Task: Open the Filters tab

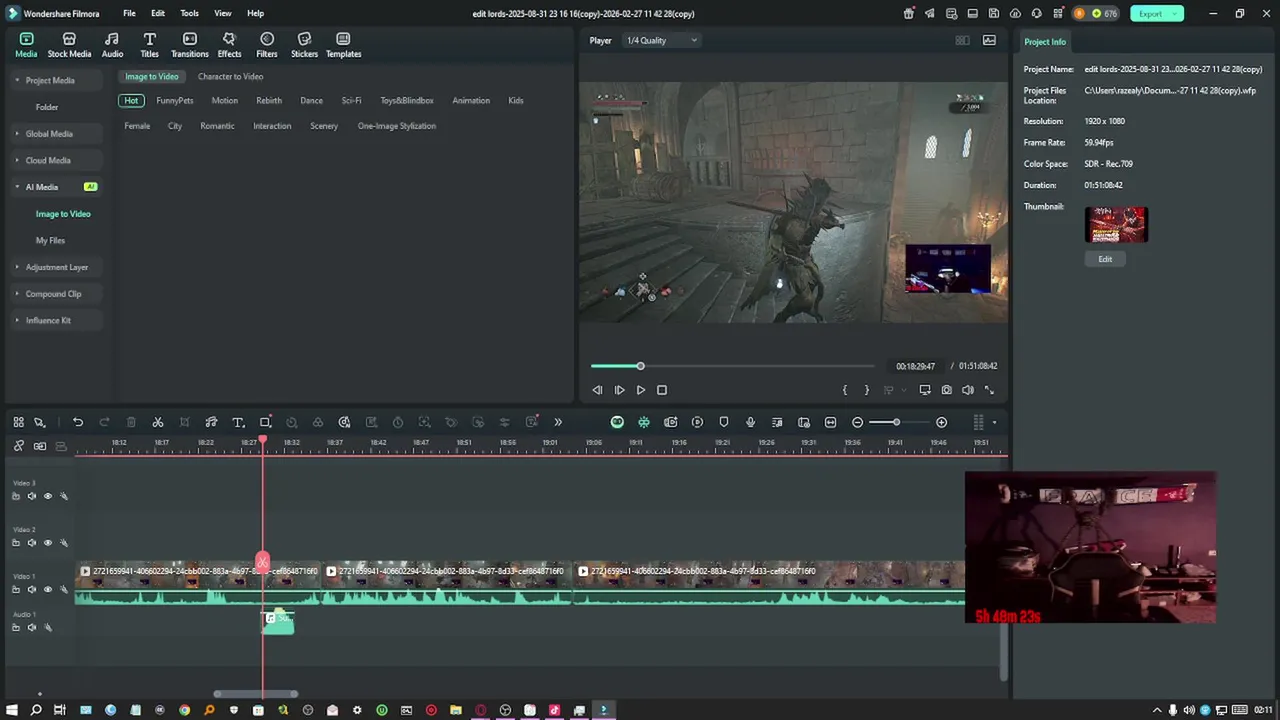Action: pyautogui.click(x=267, y=45)
